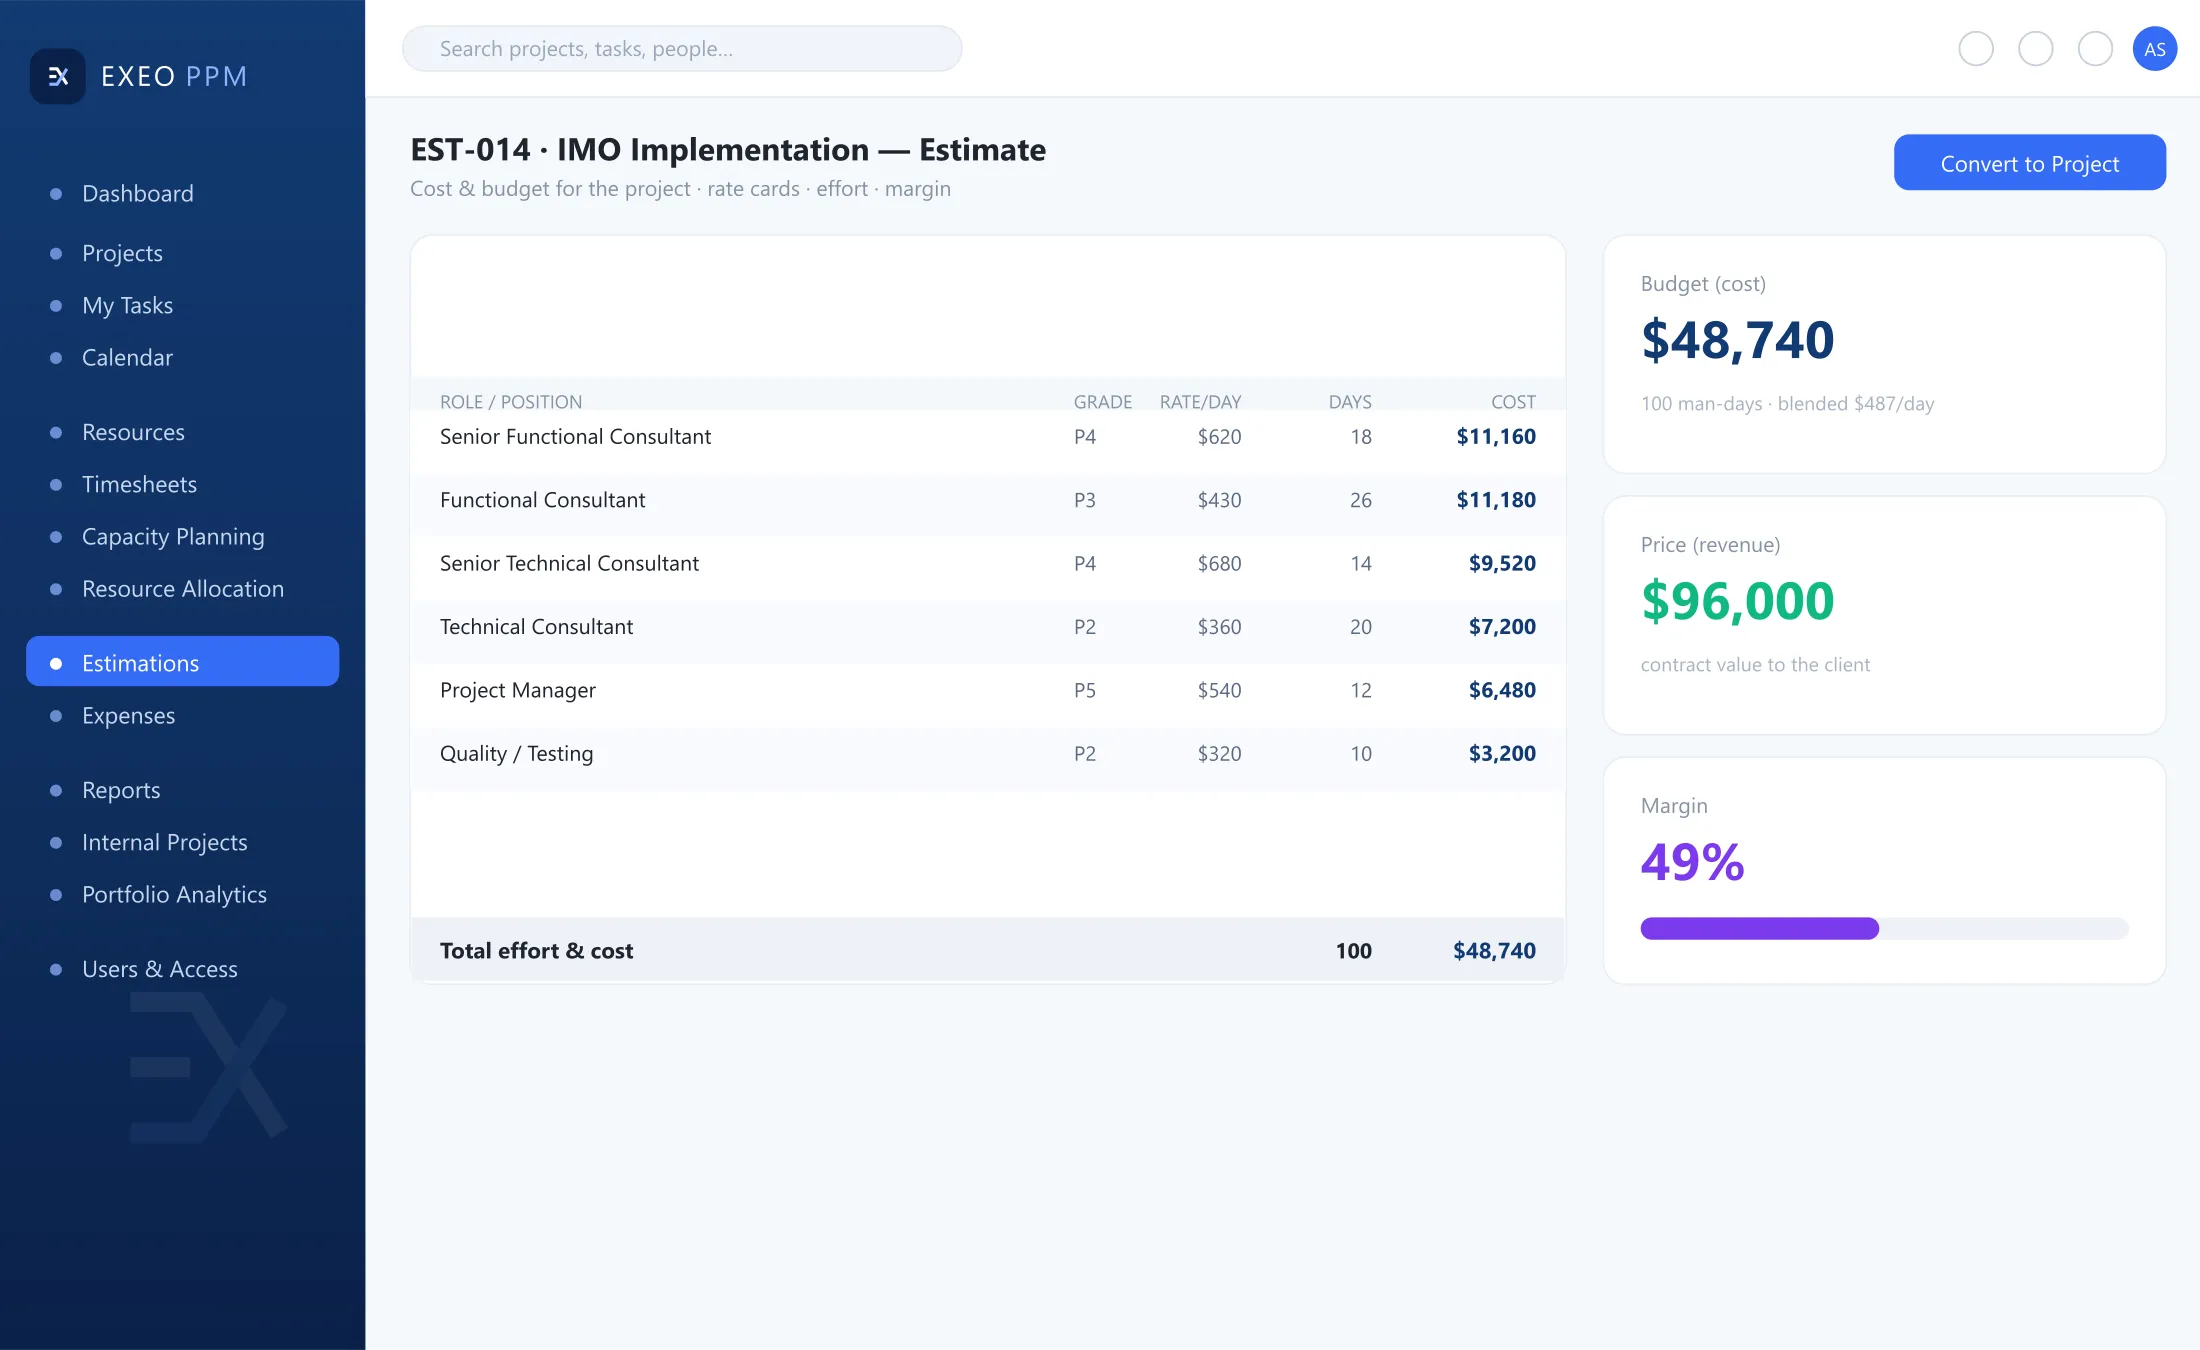Click the EXEO PPM logo icon

(x=58, y=76)
